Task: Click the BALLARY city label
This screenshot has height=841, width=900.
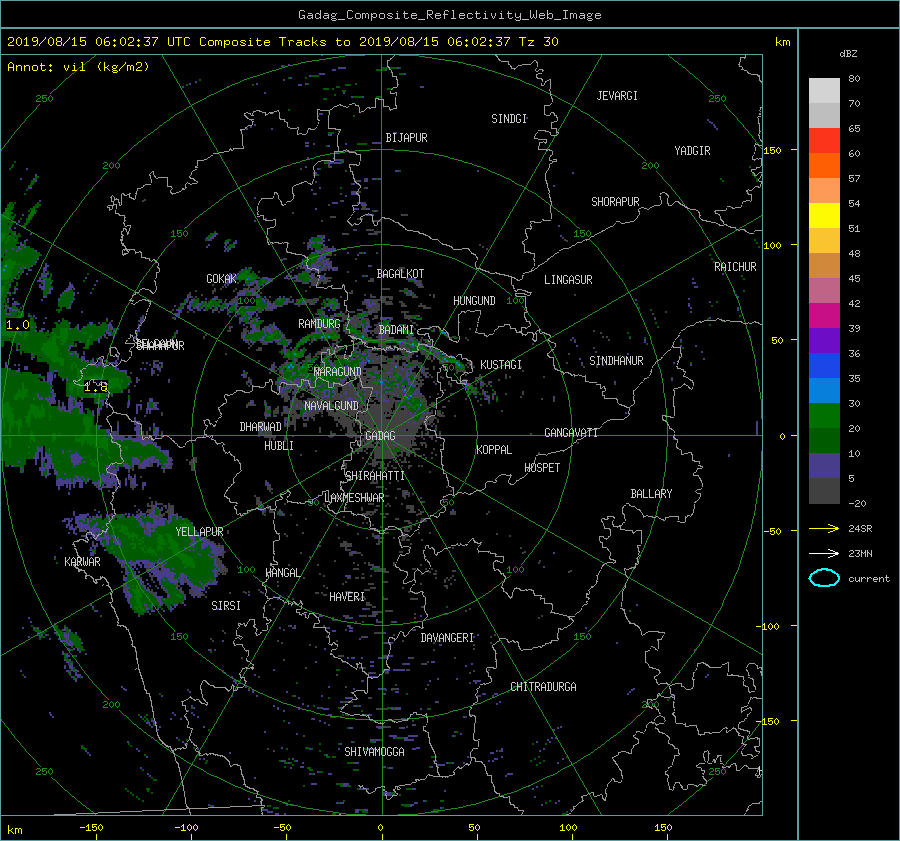Action: [651, 494]
